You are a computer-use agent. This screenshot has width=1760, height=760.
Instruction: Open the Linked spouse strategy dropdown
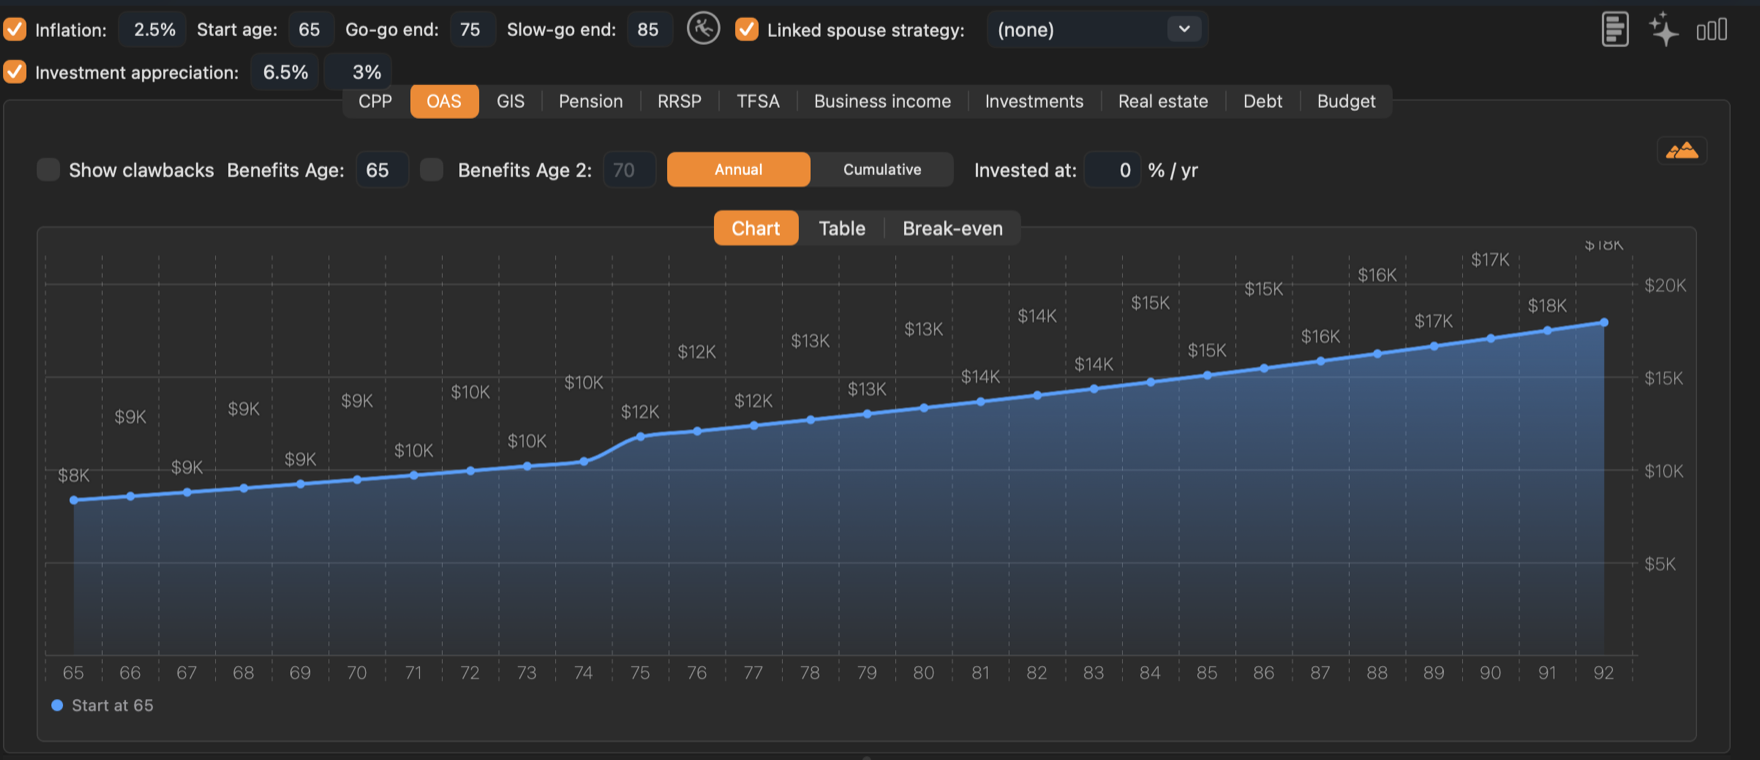click(x=1097, y=30)
